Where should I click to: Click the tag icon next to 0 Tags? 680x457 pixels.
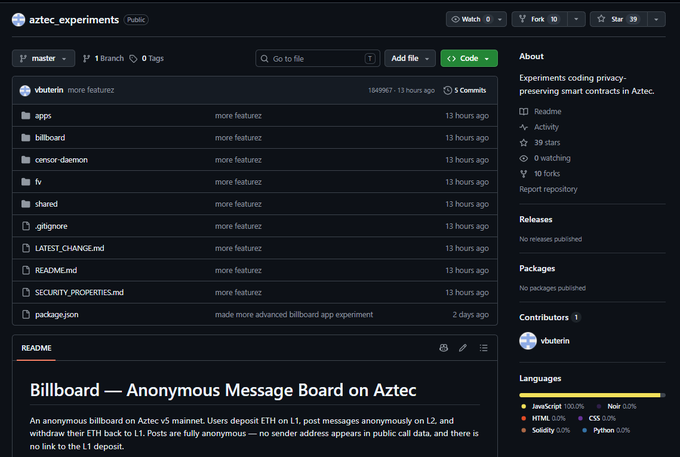[133, 59]
